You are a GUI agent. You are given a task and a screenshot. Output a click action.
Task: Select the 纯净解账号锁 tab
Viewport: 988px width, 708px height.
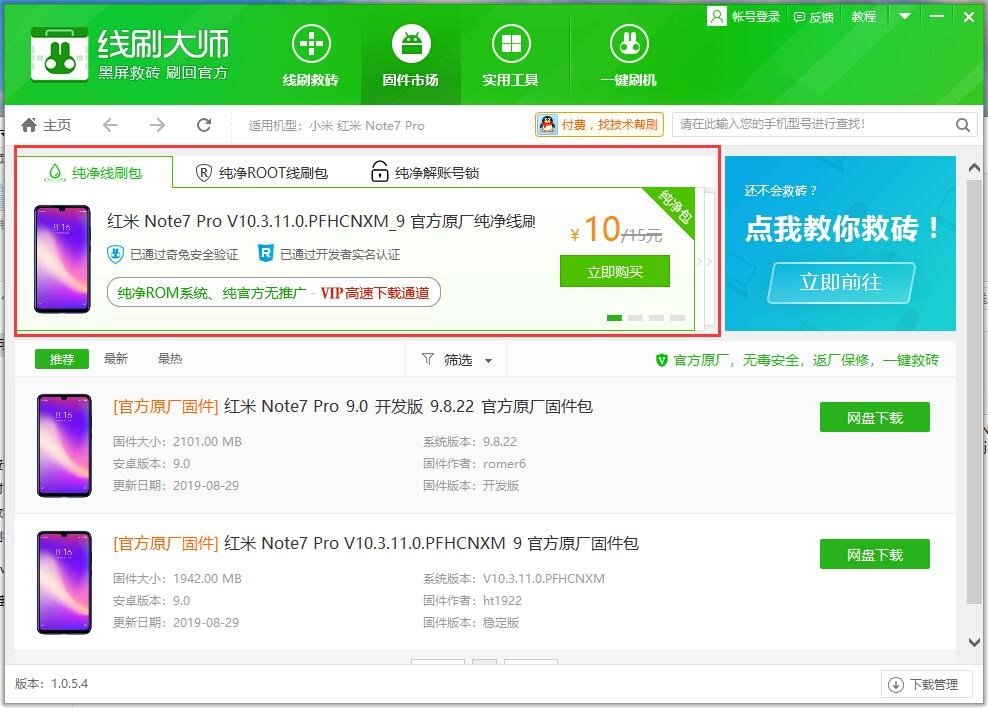click(x=425, y=172)
